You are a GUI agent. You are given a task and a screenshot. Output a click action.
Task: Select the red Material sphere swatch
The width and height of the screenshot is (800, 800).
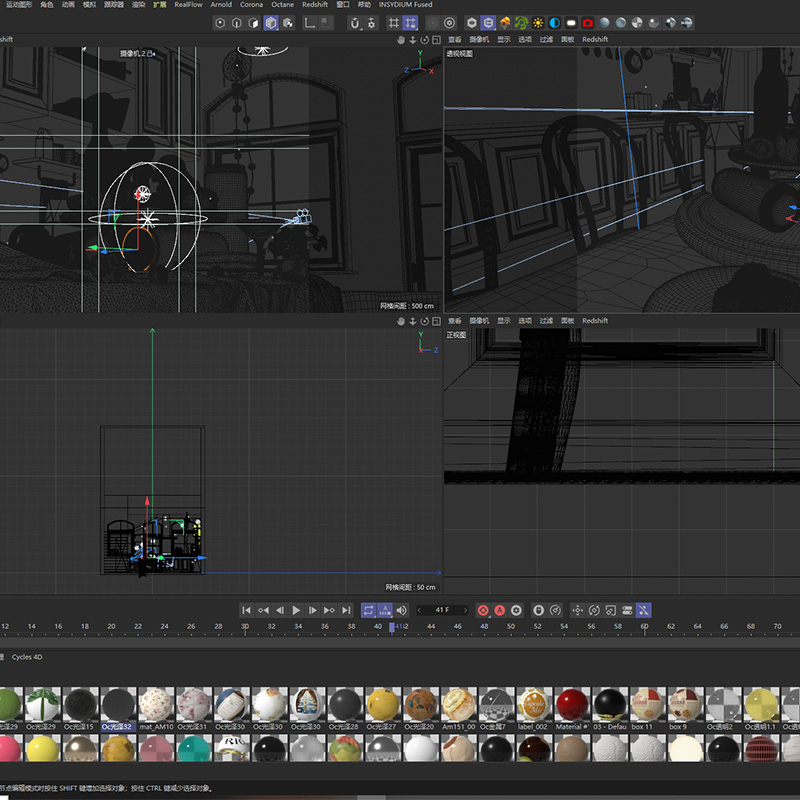(x=571, y=703)
